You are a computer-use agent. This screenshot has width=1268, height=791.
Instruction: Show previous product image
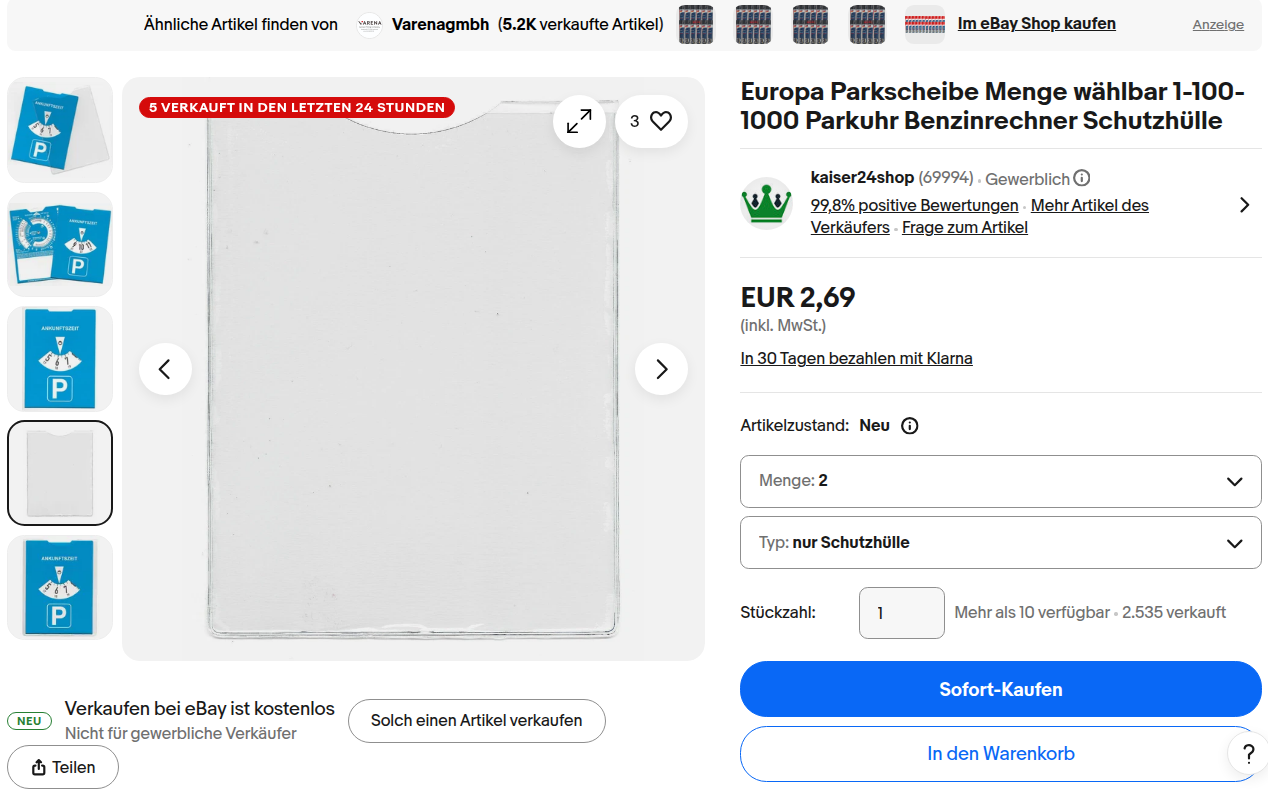pos(165,369)
